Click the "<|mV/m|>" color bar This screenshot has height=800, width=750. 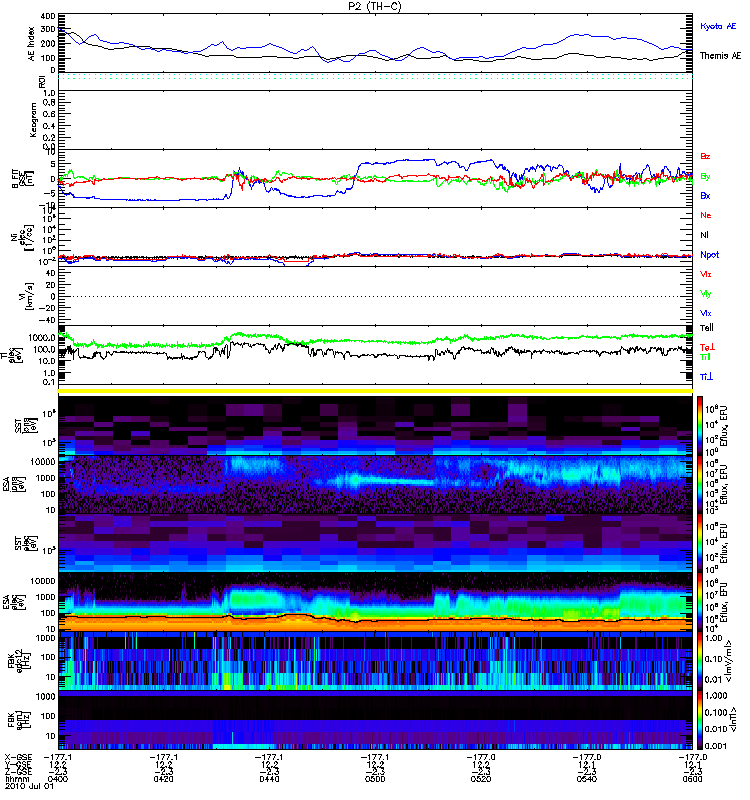[x=700, y=661]
